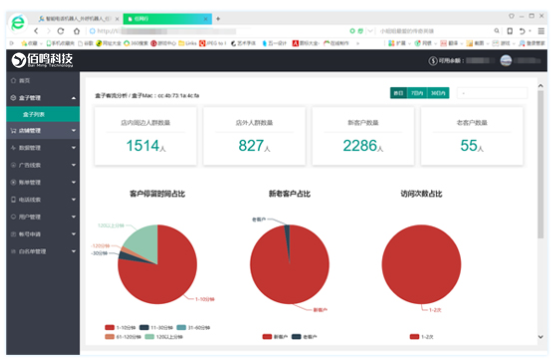The height and width of the screenshot is (361, 559).
Task: Switch to the first browser tab
Action: click(78, 19)
